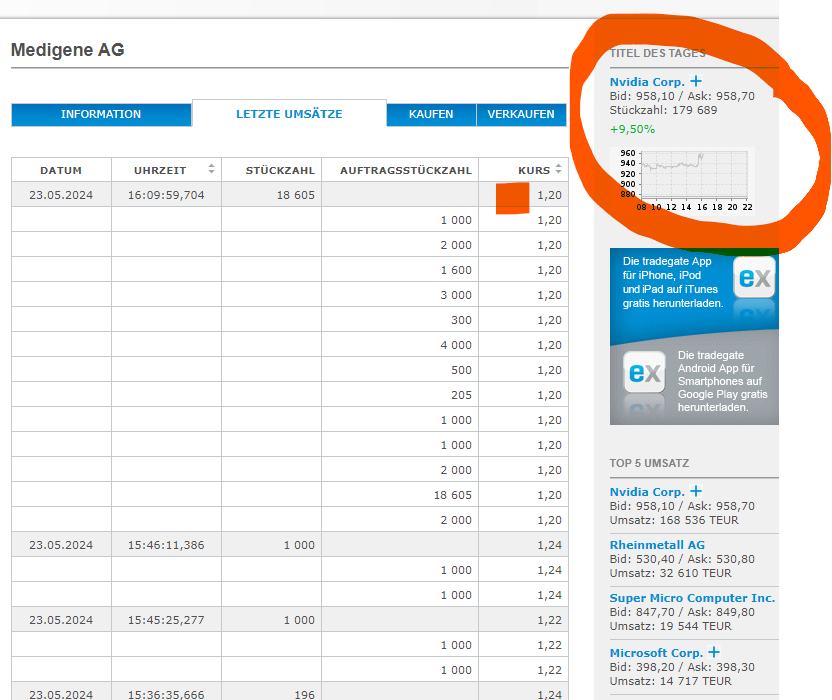Add Nvidia Corp. in Top 5 Umsatz via plus
This screenshot has width=832, height=700.
tap(696, 491)
